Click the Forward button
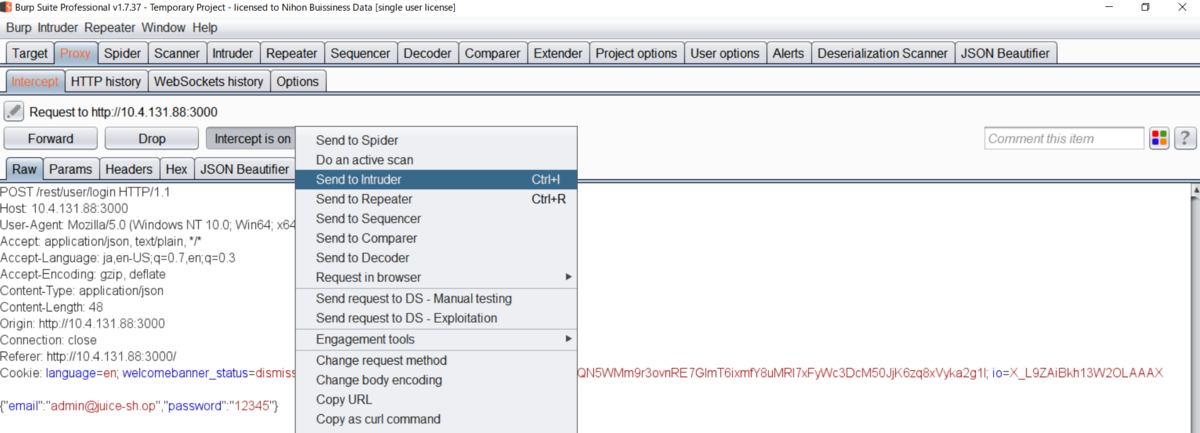This screenshot has height=433, width=1200. click(50, 139)
